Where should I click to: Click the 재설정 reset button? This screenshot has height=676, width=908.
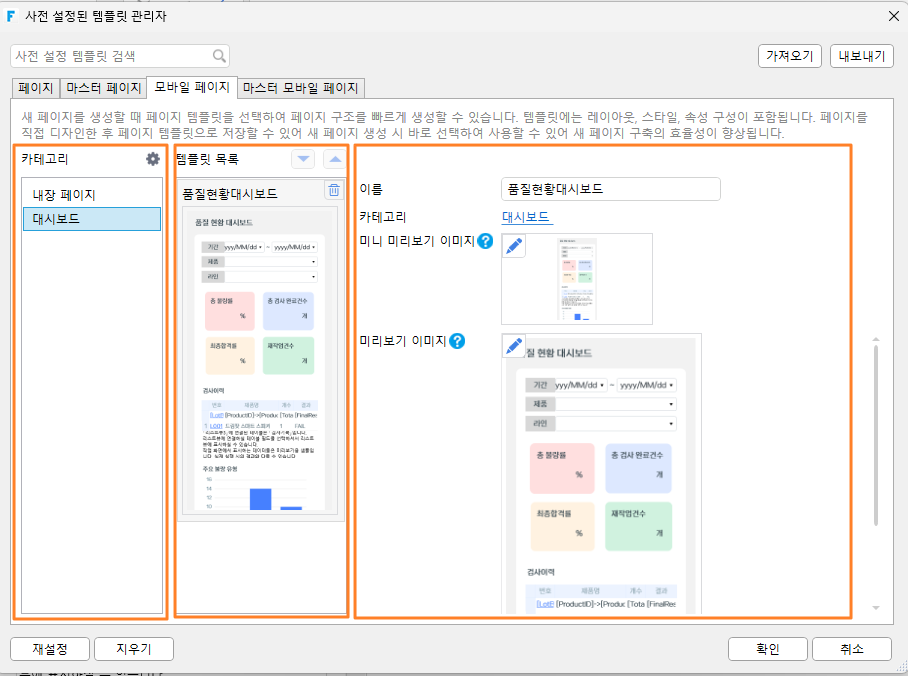coord(50,649)
